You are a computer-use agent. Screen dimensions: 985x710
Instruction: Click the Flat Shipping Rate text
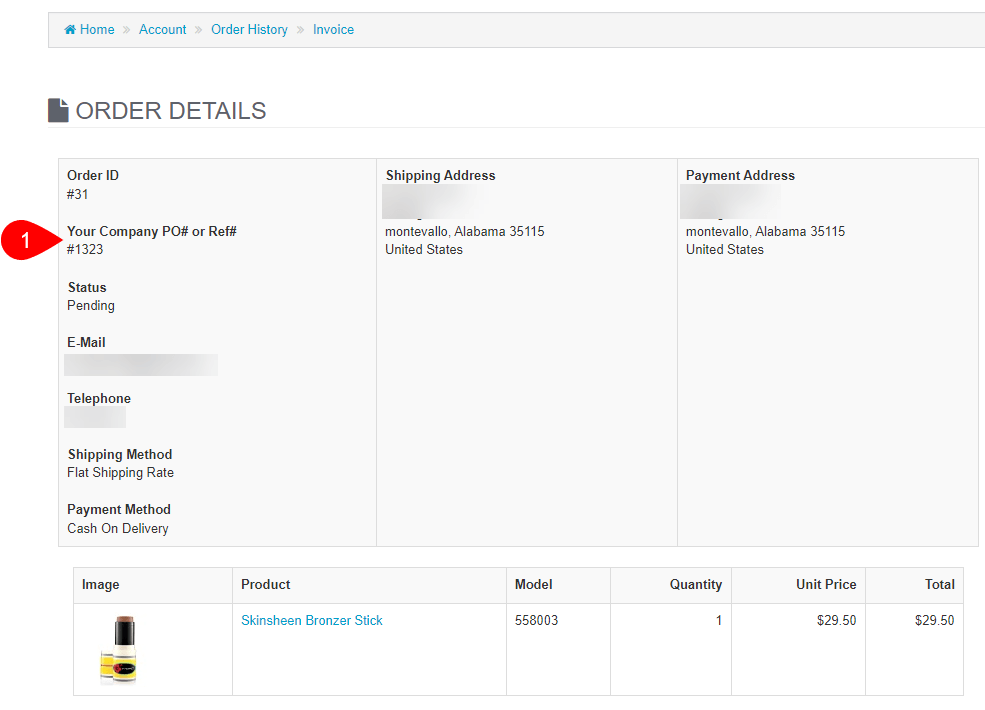(x=120, y=473)
